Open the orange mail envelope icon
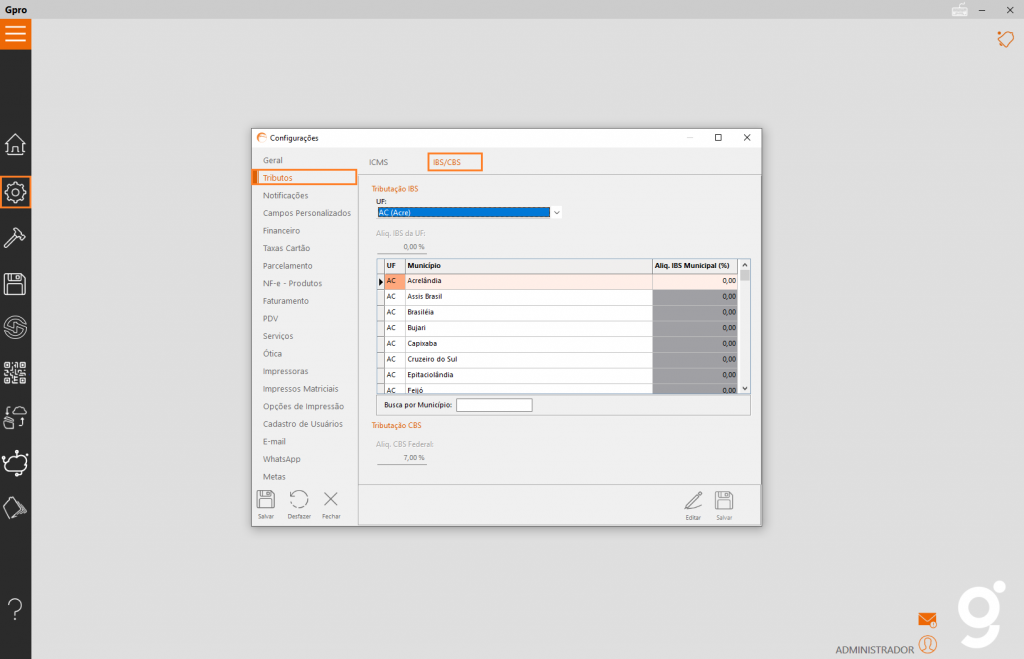This screenshot has height=659, width=1024. (927, 620)
